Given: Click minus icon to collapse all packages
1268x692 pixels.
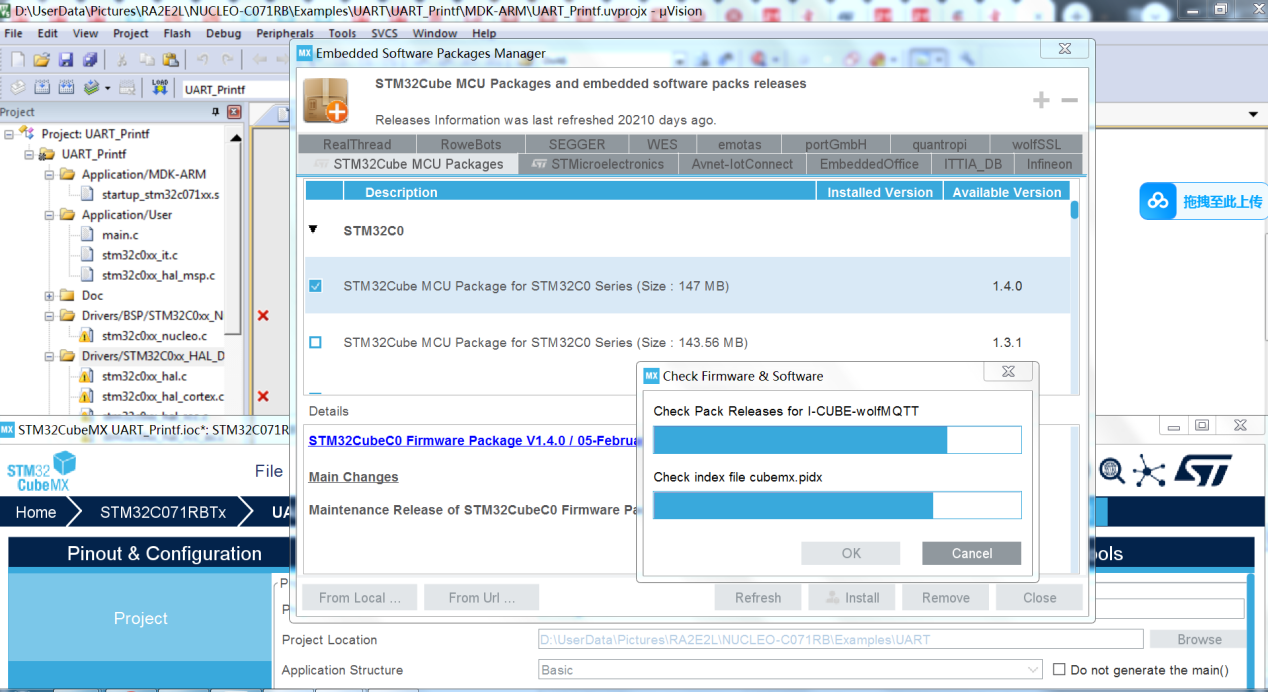Looking at the screenshot, I should (x=1069, y=100).
